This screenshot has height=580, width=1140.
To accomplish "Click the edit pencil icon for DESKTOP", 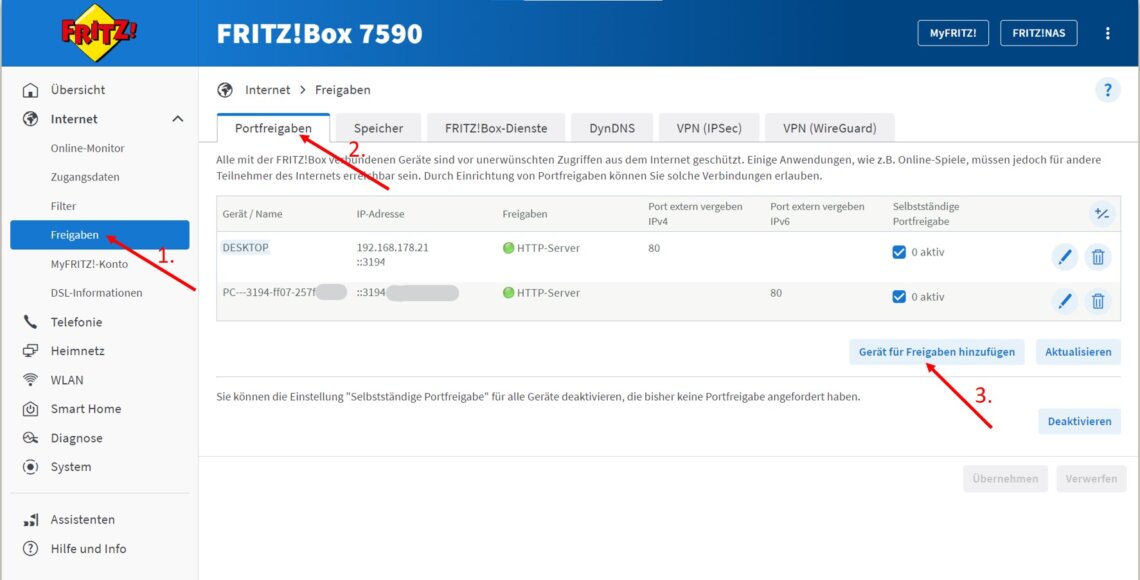I will 1064,257.
